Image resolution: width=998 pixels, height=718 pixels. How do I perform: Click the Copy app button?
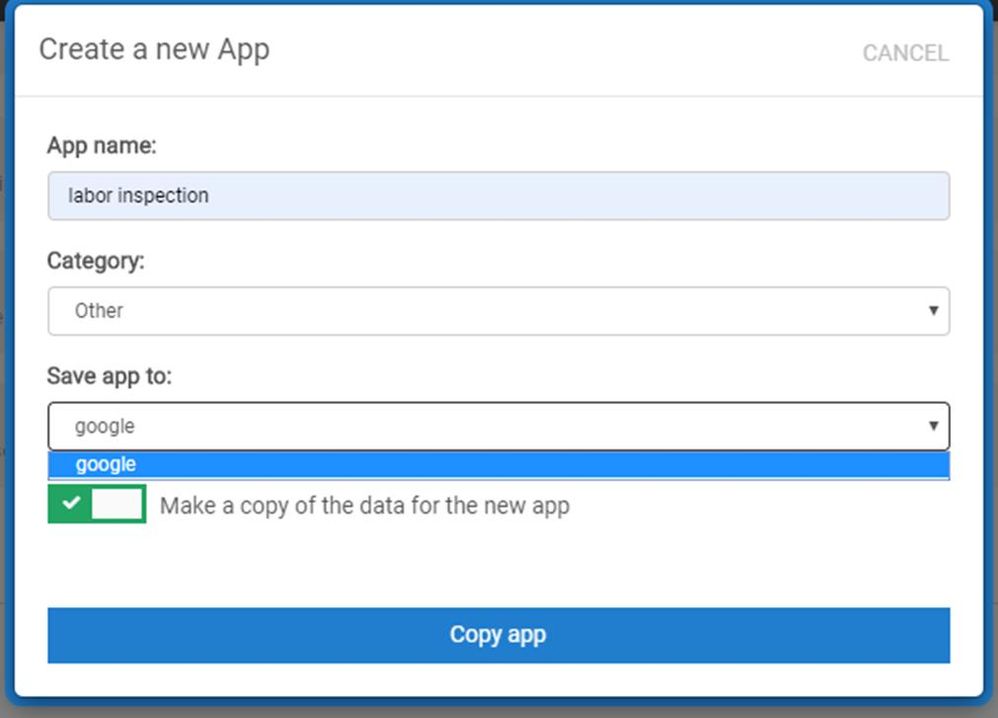coord(498,635)
